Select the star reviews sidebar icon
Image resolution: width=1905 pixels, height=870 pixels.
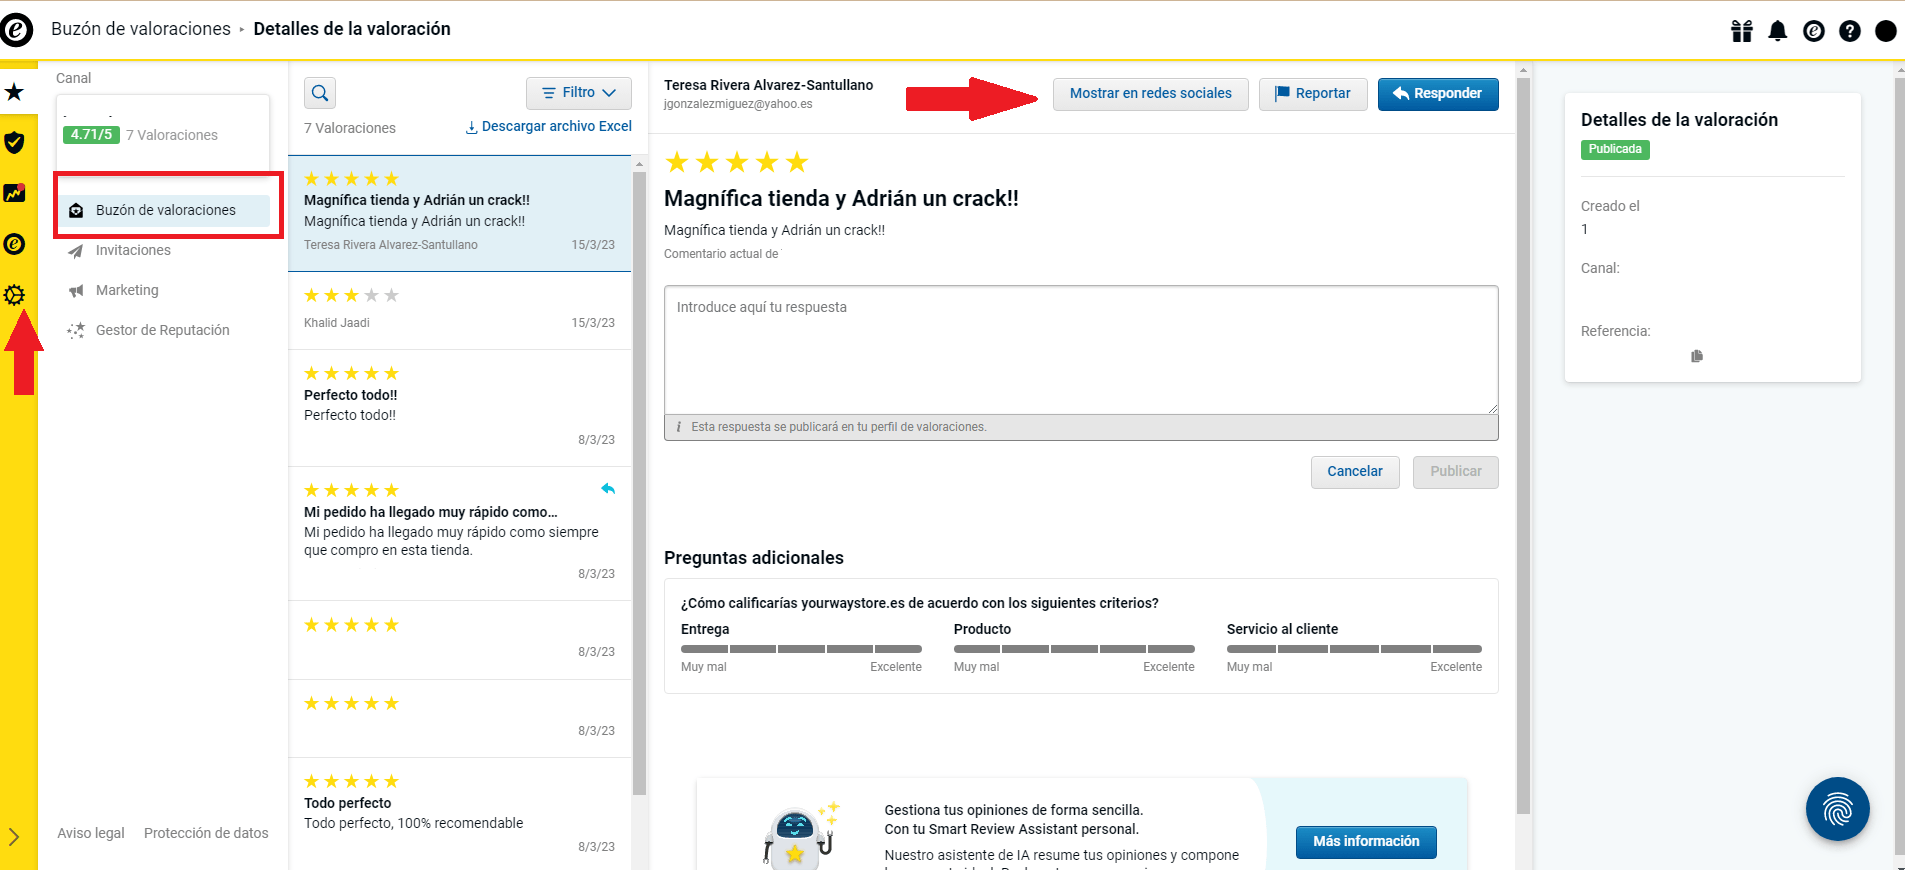click(x=15, y=92)
